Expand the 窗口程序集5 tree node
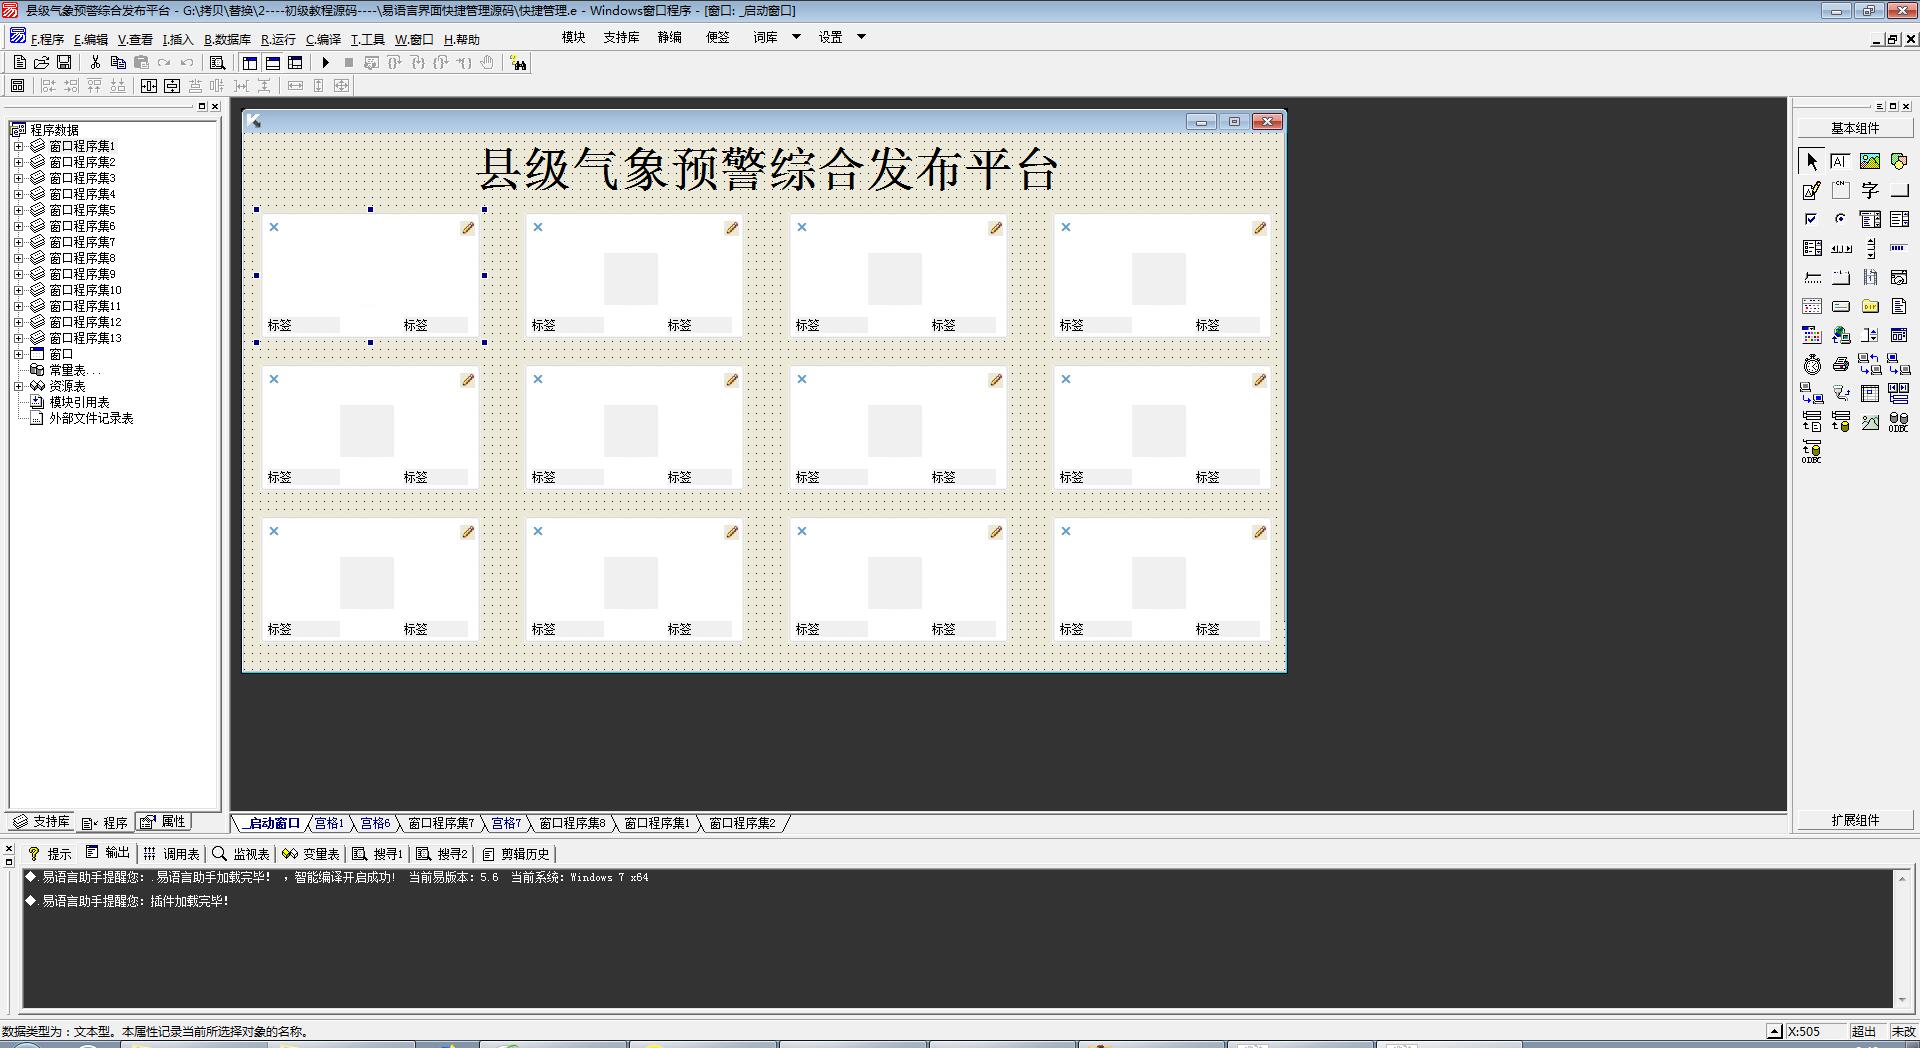Screen dimensions: 1920x1048 [x=18, y=210]
